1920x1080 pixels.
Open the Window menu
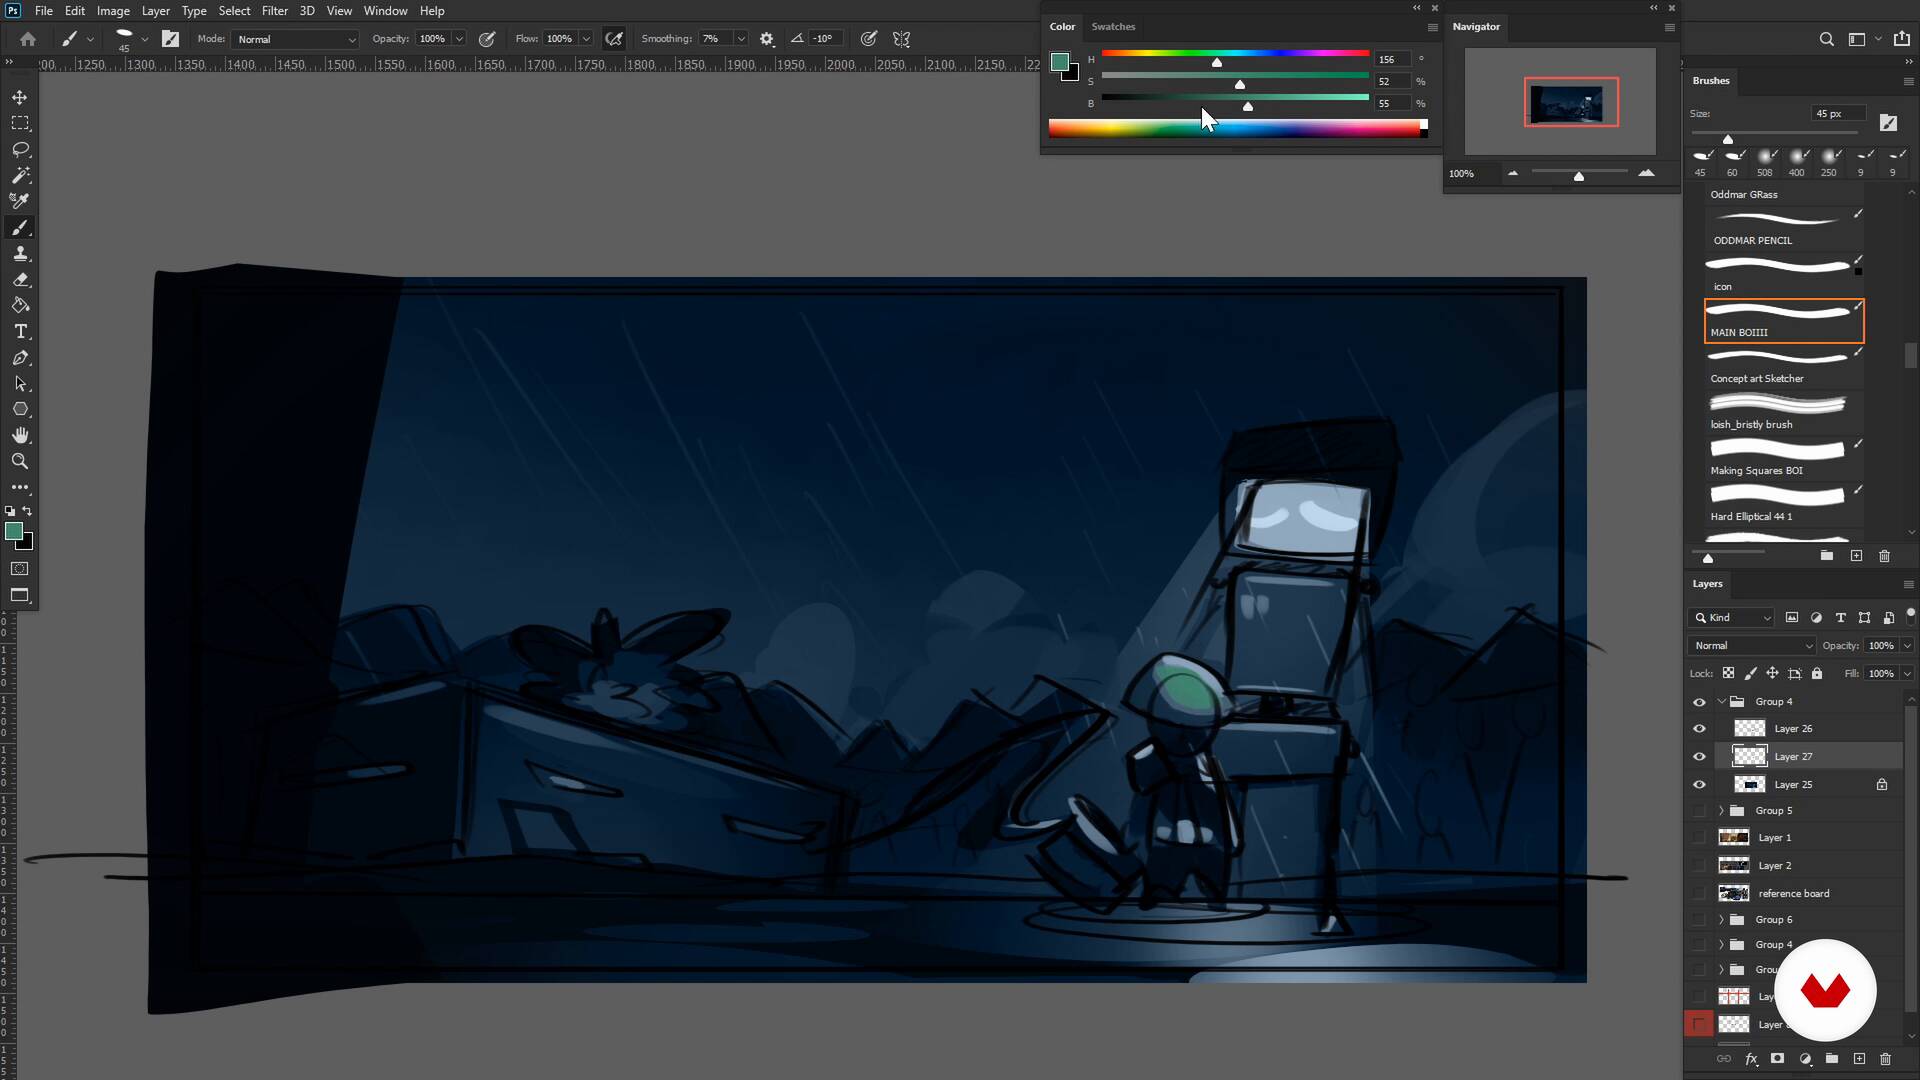tap(385, 11)
